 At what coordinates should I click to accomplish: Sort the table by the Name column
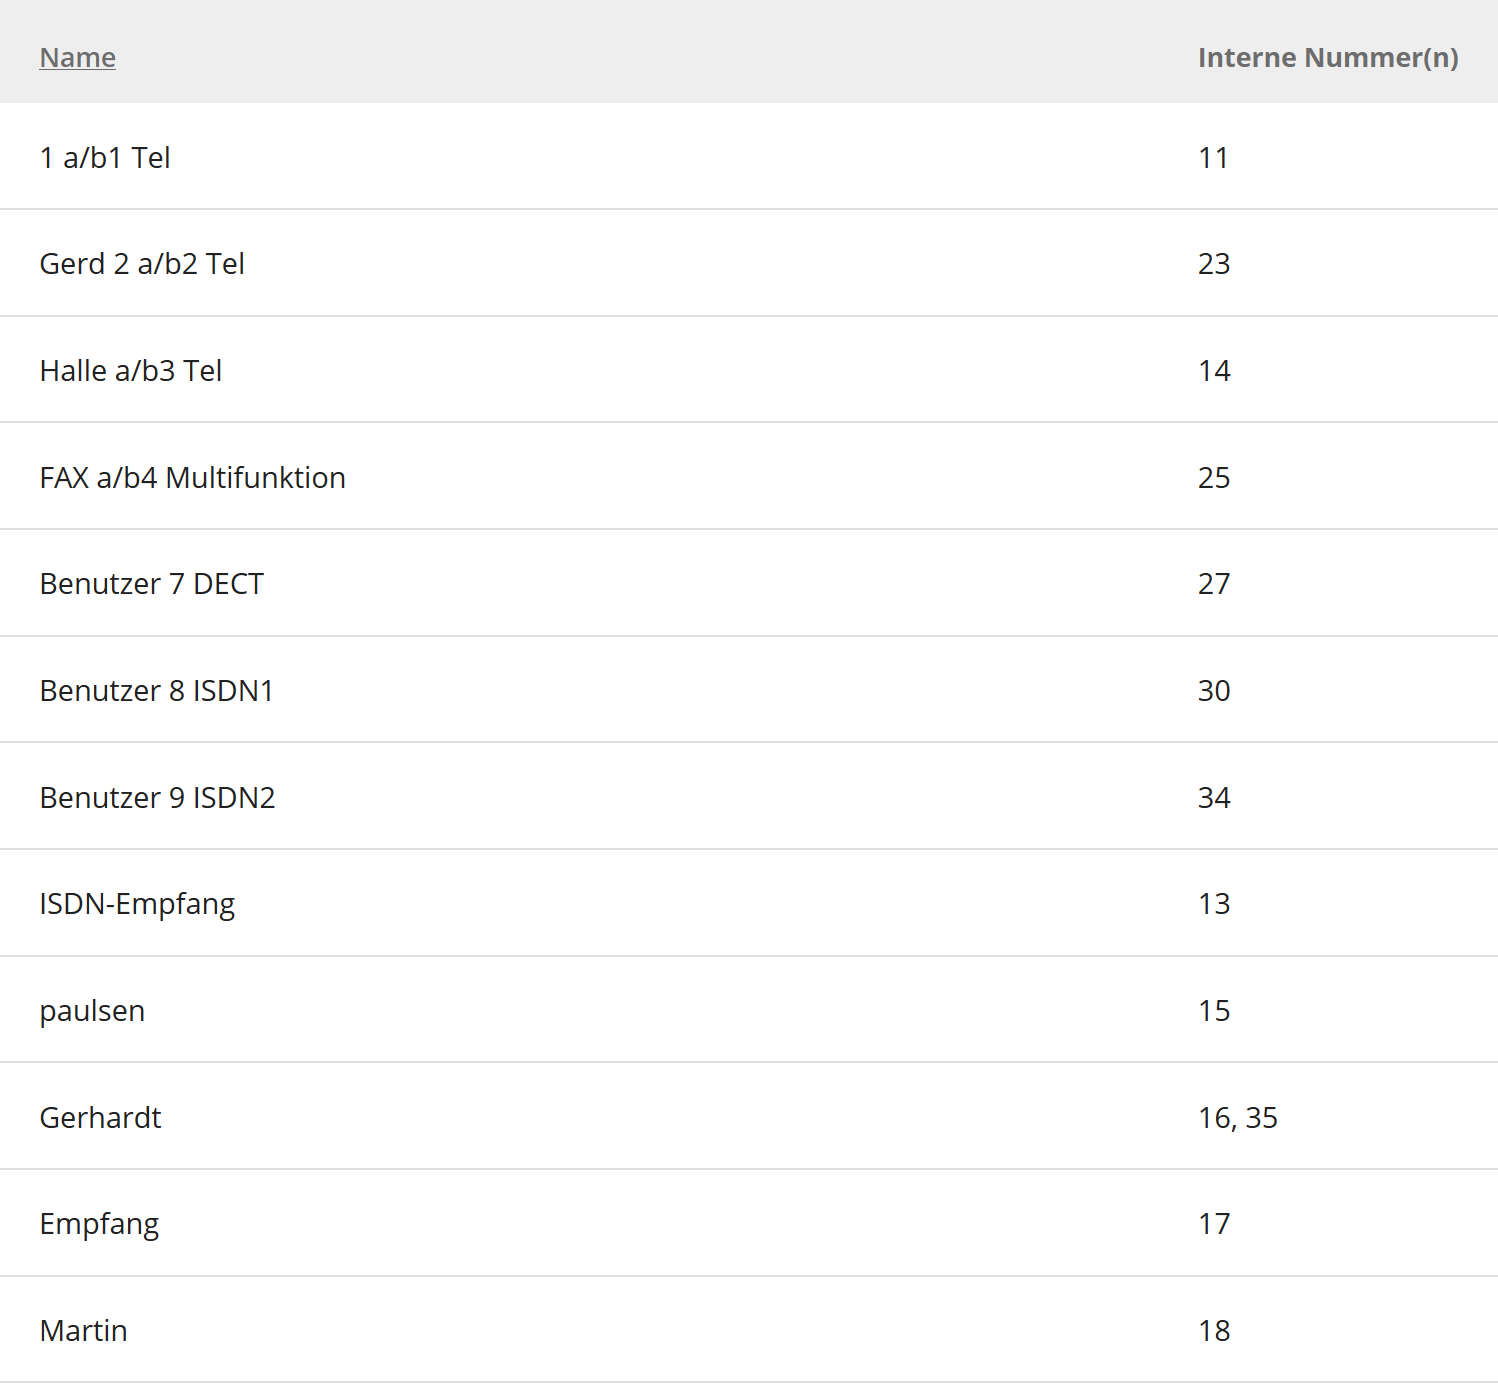(x=78, y=58)
